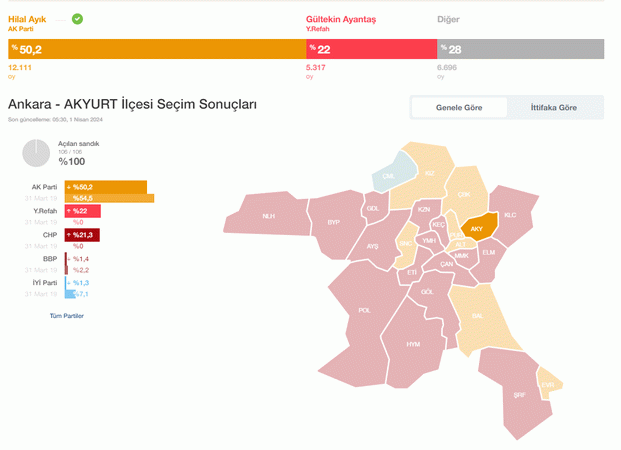
Task: Click the BAL district on the map
Action: 477,316
